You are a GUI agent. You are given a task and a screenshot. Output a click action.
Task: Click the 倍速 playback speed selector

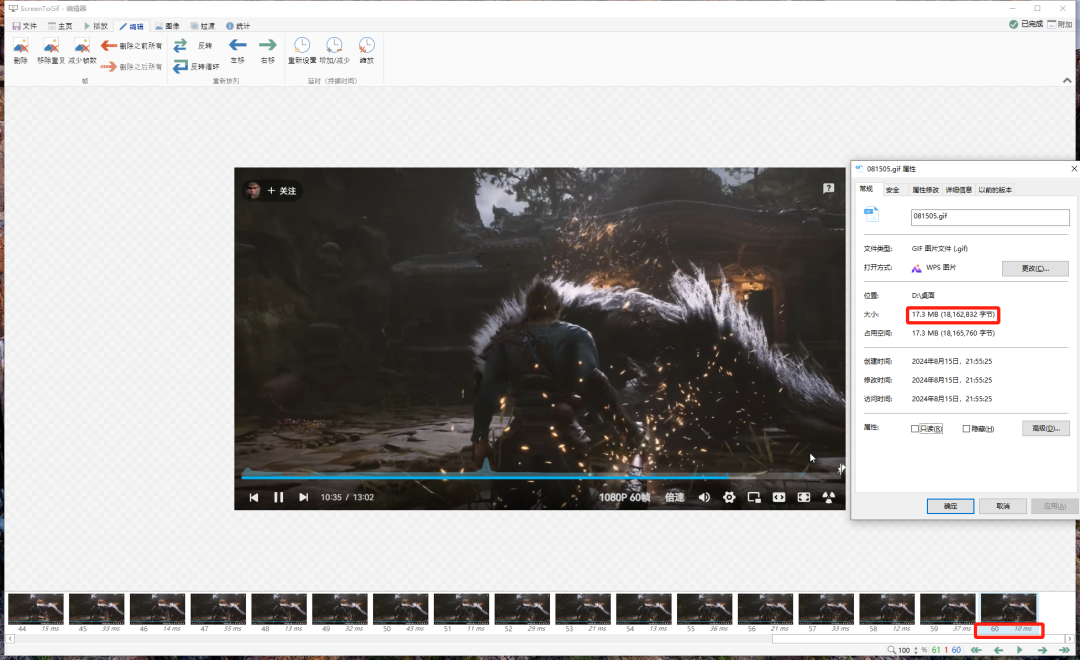pyautogui.click(x=674, y=497)
